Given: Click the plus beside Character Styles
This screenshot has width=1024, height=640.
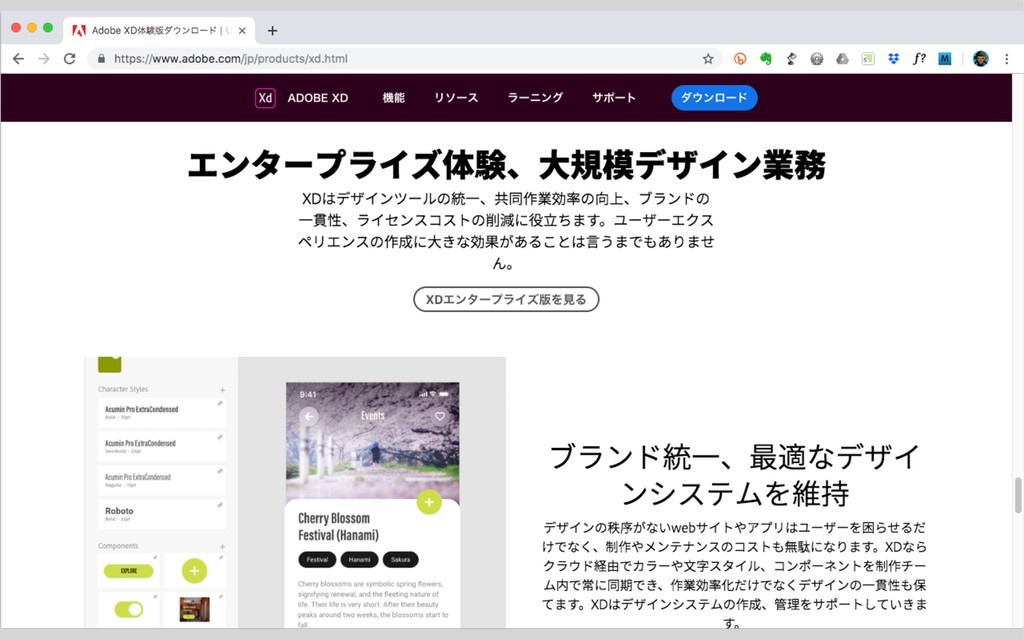Looking at the screenshot, I should pyautogui.click(x=223, y=390).
